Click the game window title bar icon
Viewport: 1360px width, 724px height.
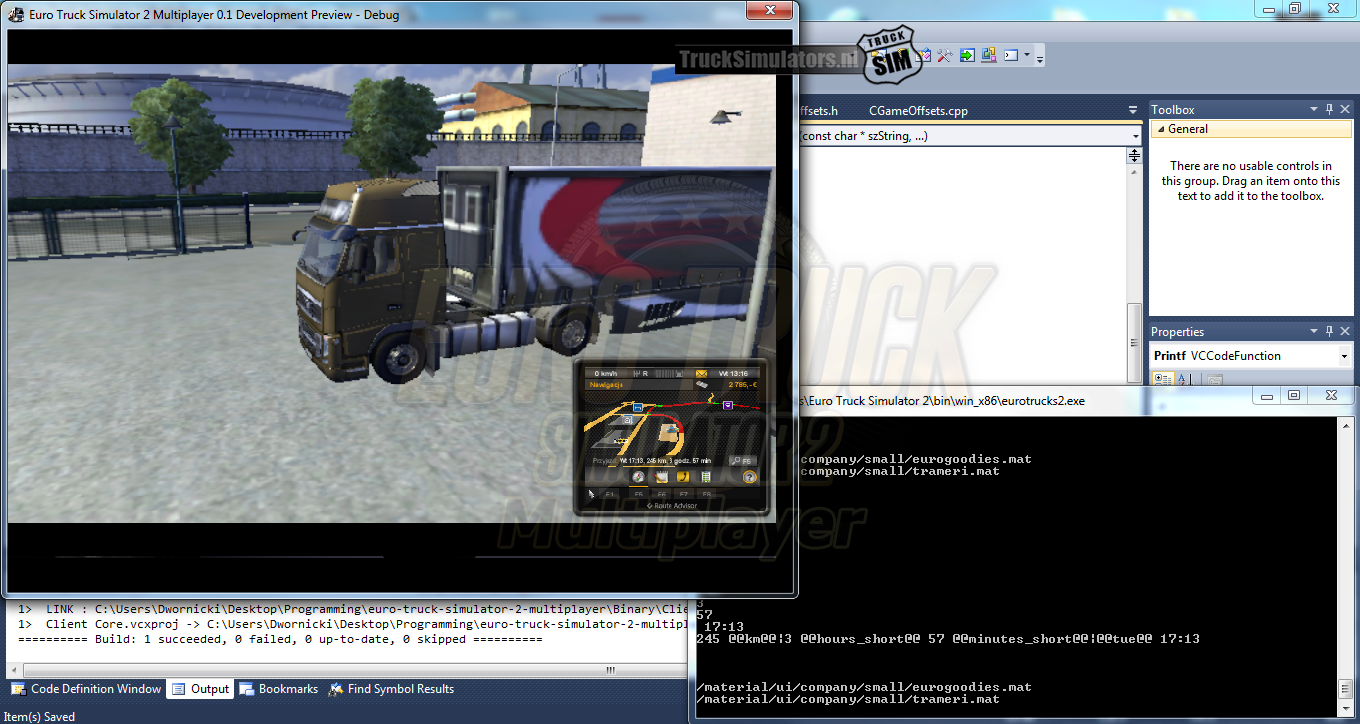(x=16, y=14)
